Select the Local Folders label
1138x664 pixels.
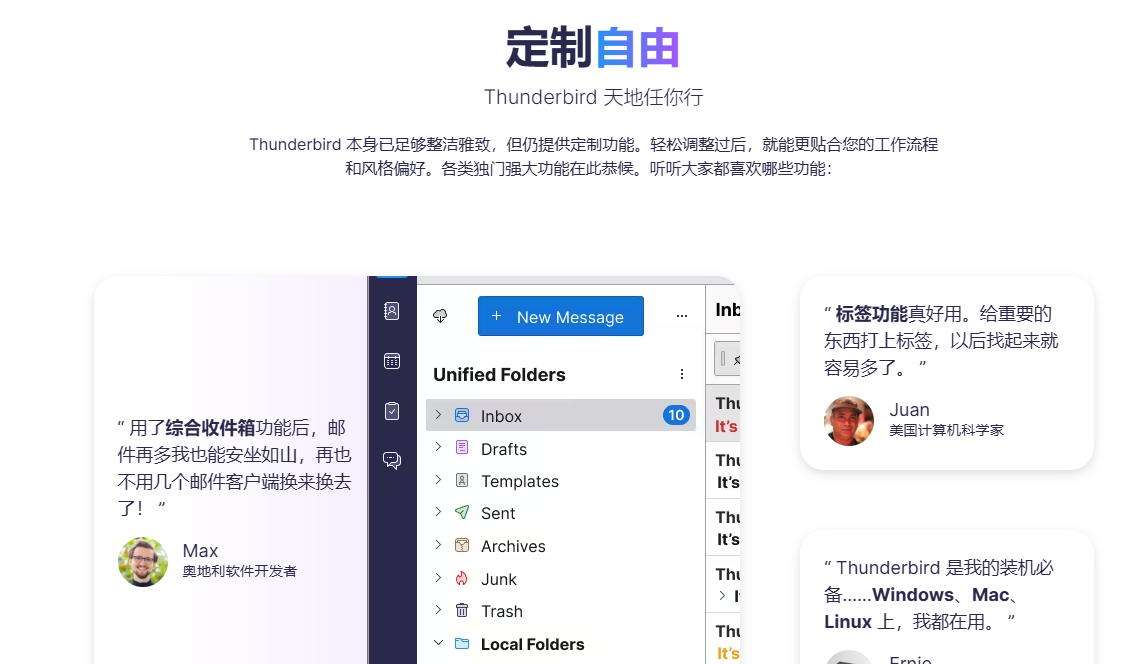click(532, 644)
